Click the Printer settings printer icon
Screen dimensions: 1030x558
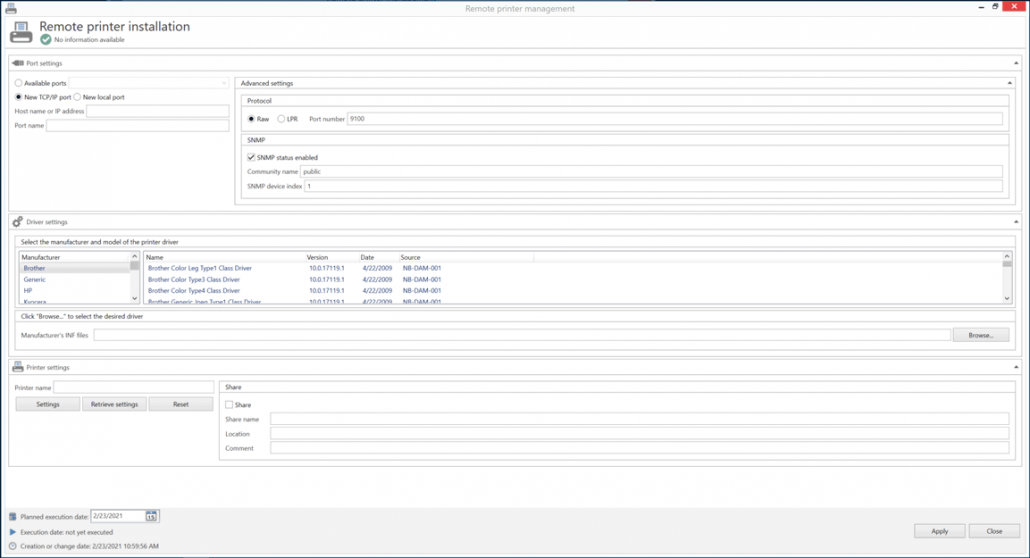(x=18, y=367)
